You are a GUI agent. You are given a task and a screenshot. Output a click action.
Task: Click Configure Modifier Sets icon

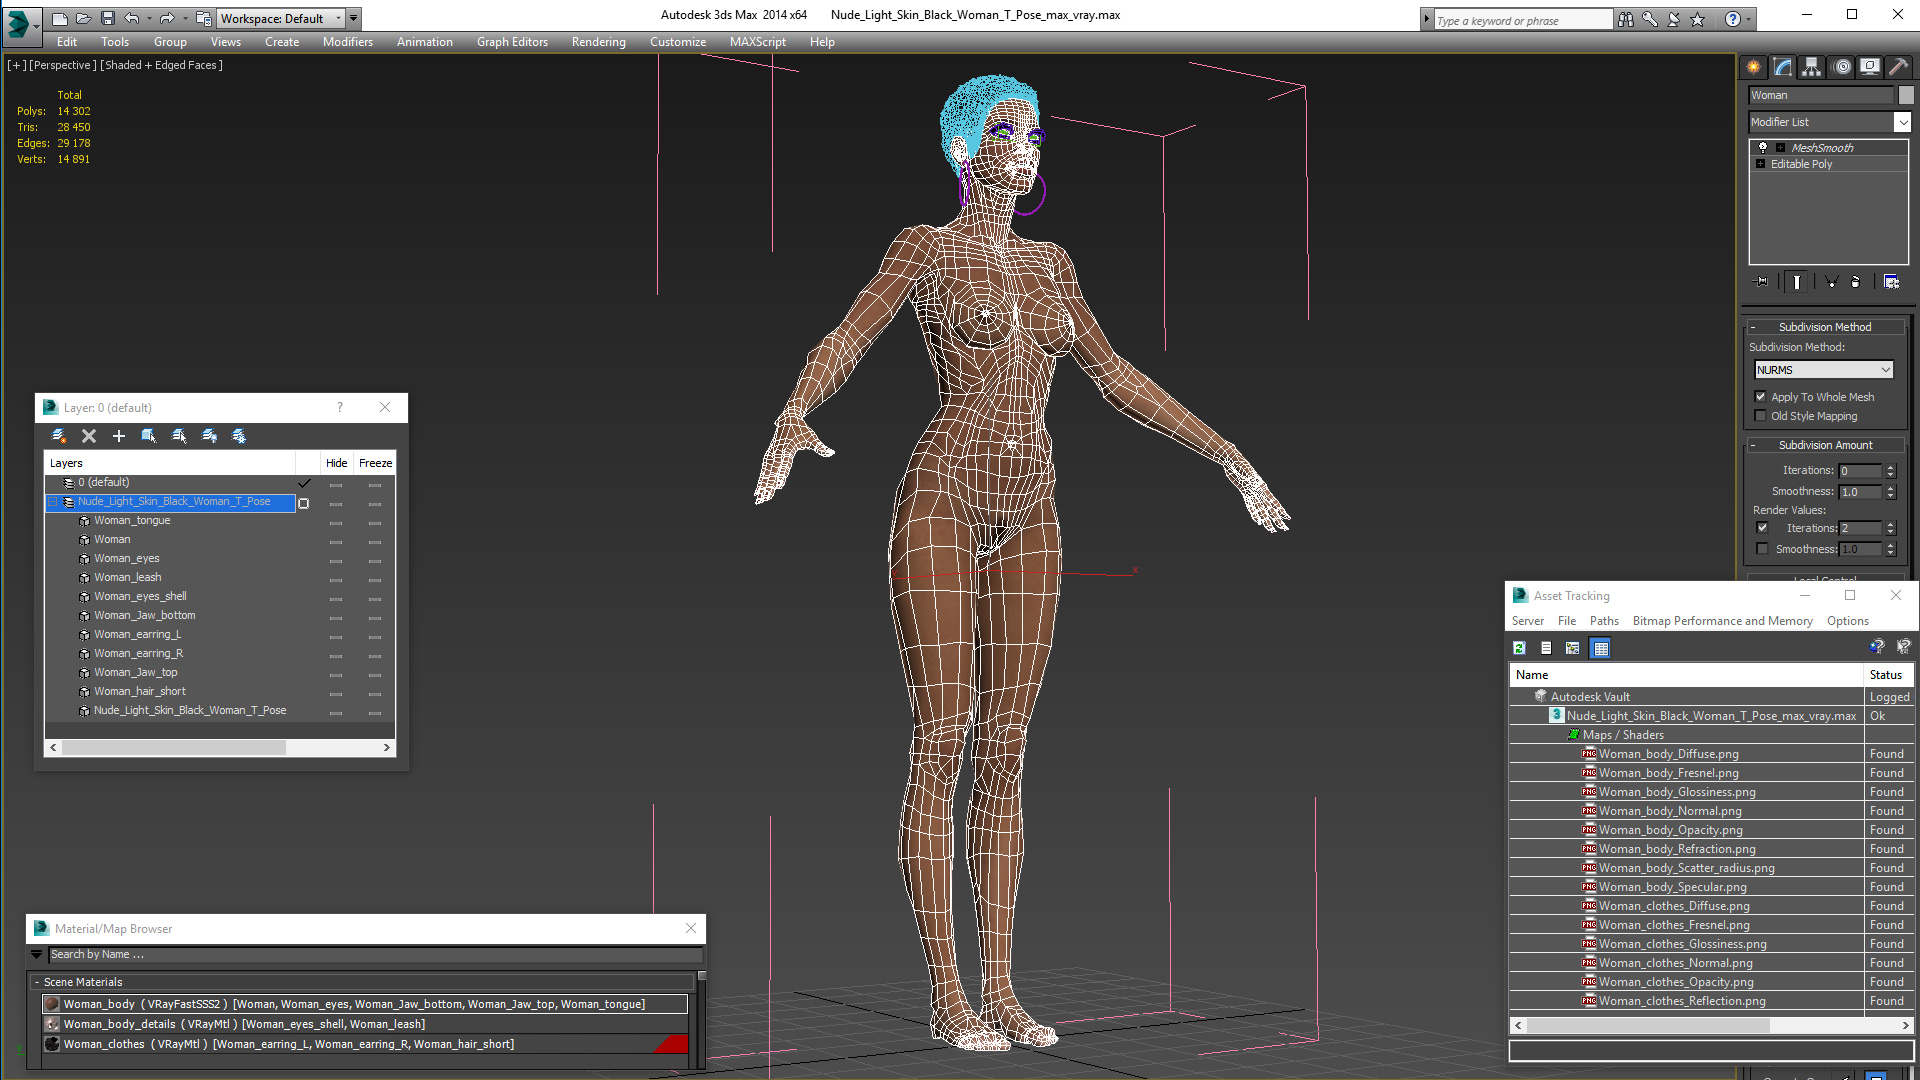[x=1891, y=282]
